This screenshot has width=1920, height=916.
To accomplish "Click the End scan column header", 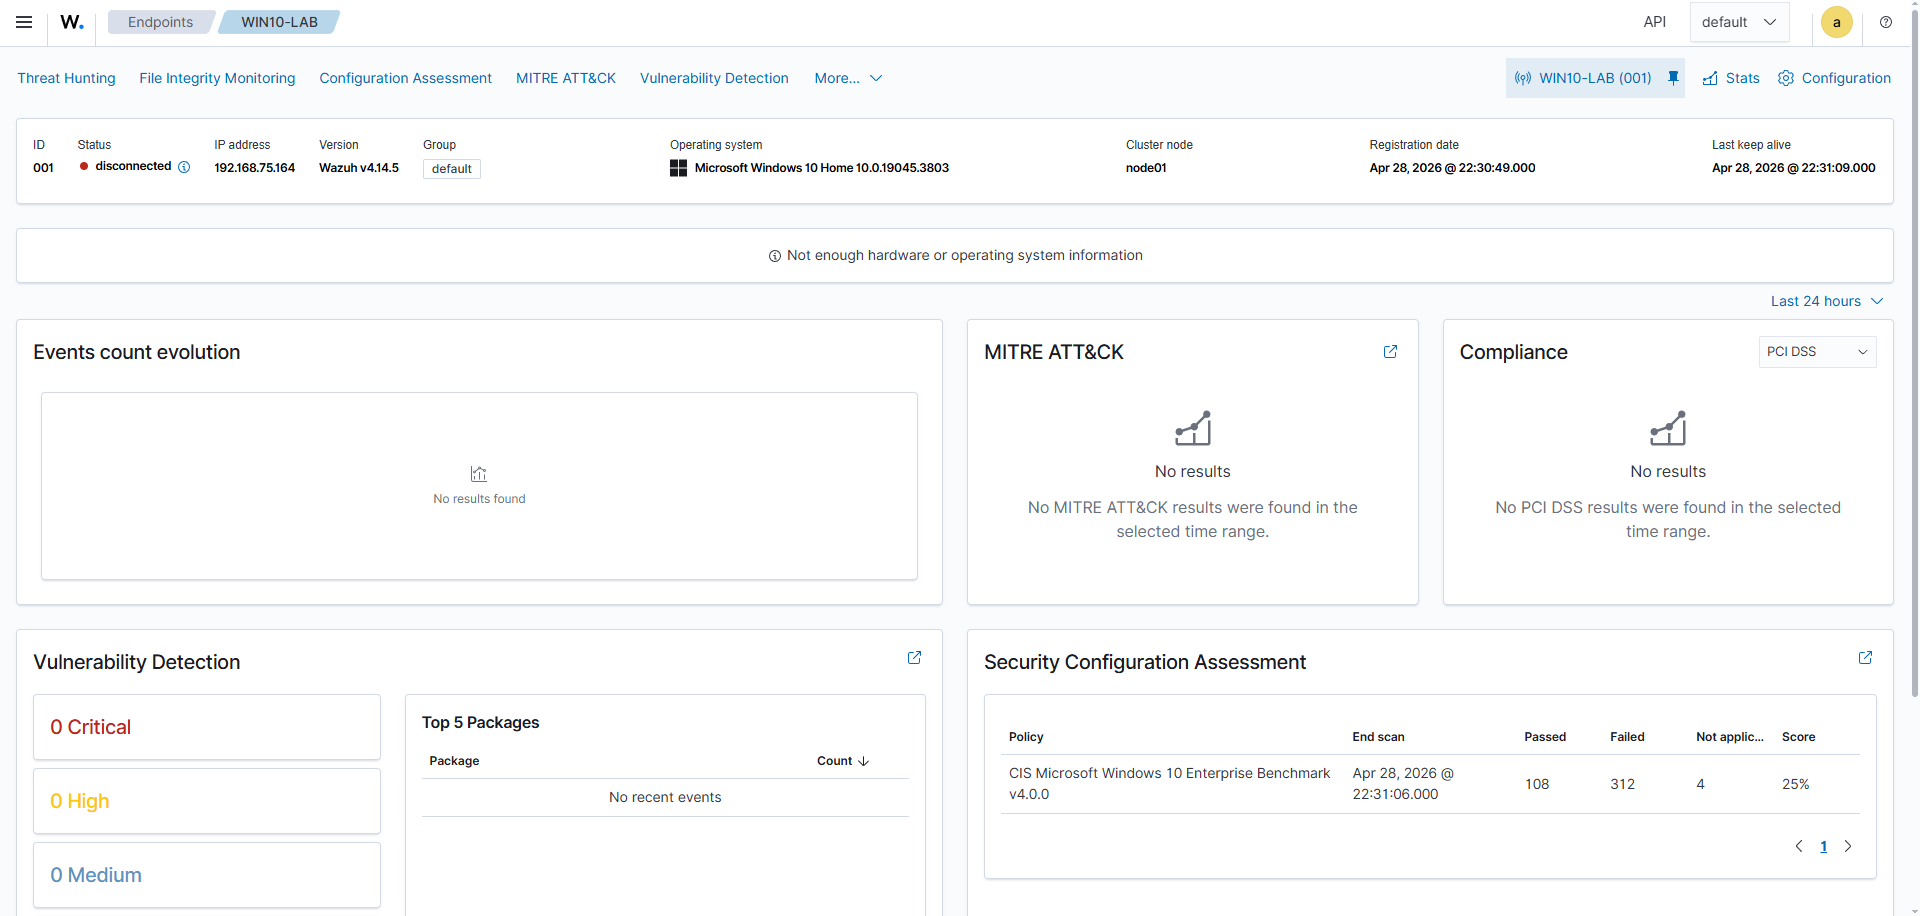I will (x=1378, y=737).
